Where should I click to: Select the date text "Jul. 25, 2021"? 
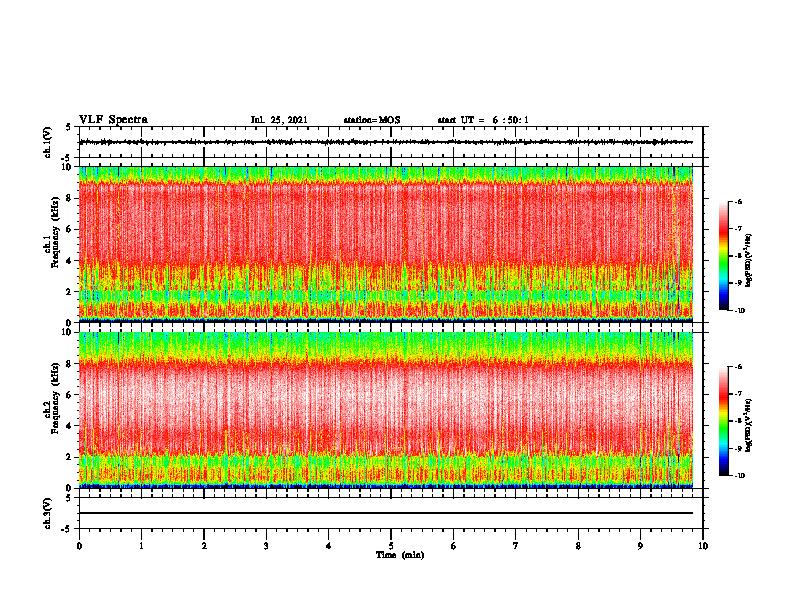coord(279,120)
